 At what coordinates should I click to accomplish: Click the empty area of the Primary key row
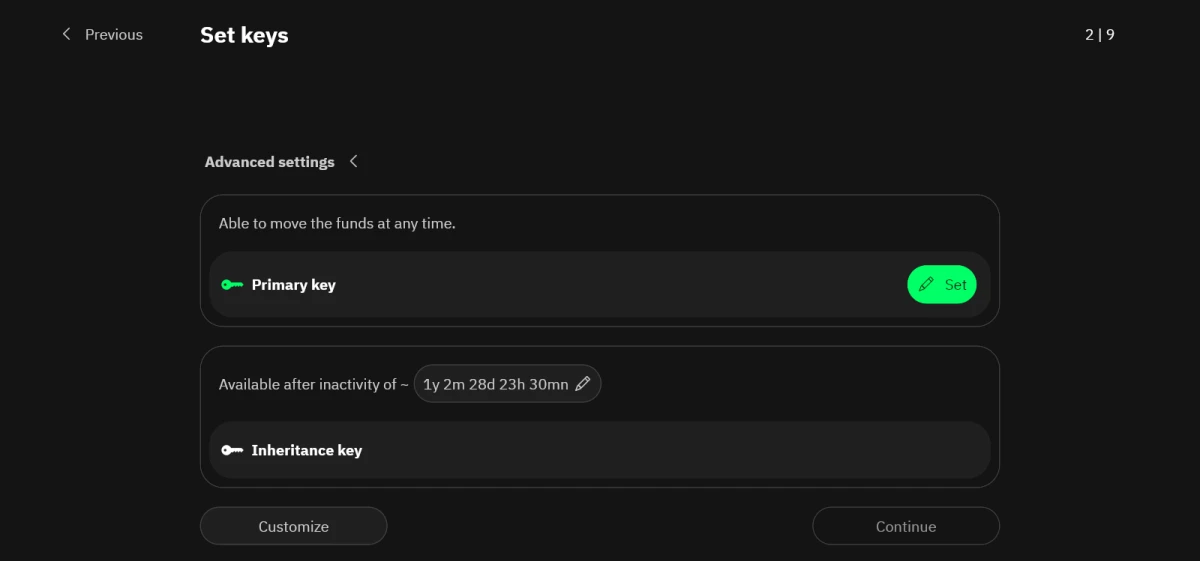(620, 285)
